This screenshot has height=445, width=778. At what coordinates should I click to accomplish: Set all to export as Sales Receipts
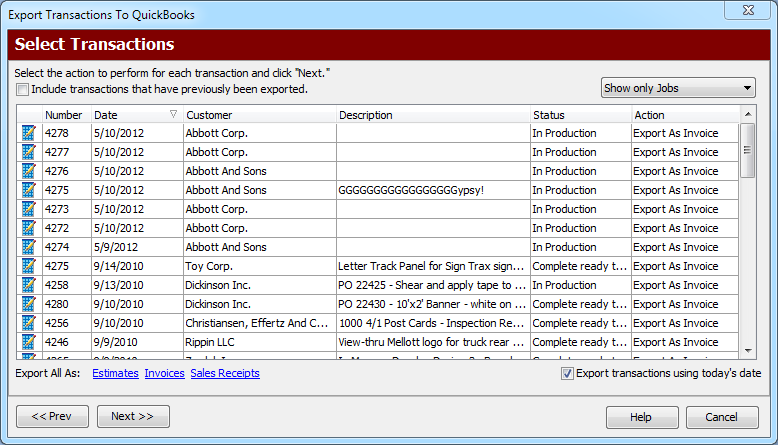click(x=225, y=374)
